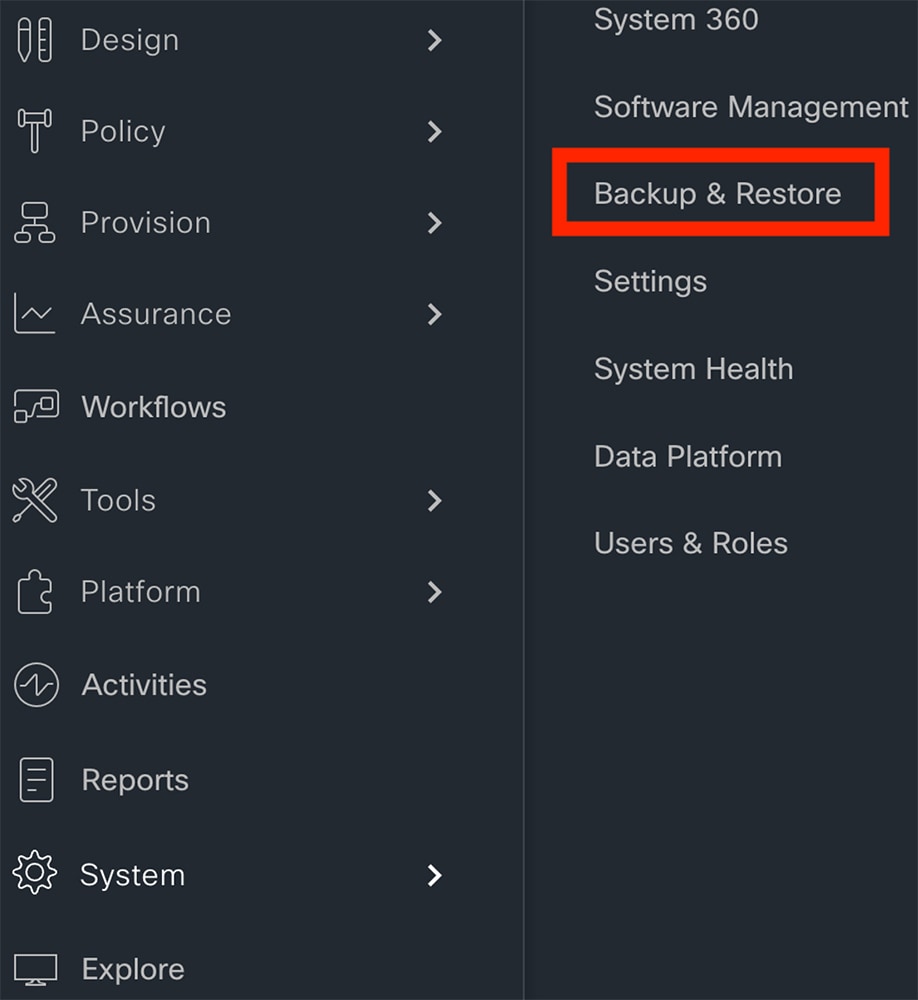Click the Assurance line chart icon

coord(34,313)
